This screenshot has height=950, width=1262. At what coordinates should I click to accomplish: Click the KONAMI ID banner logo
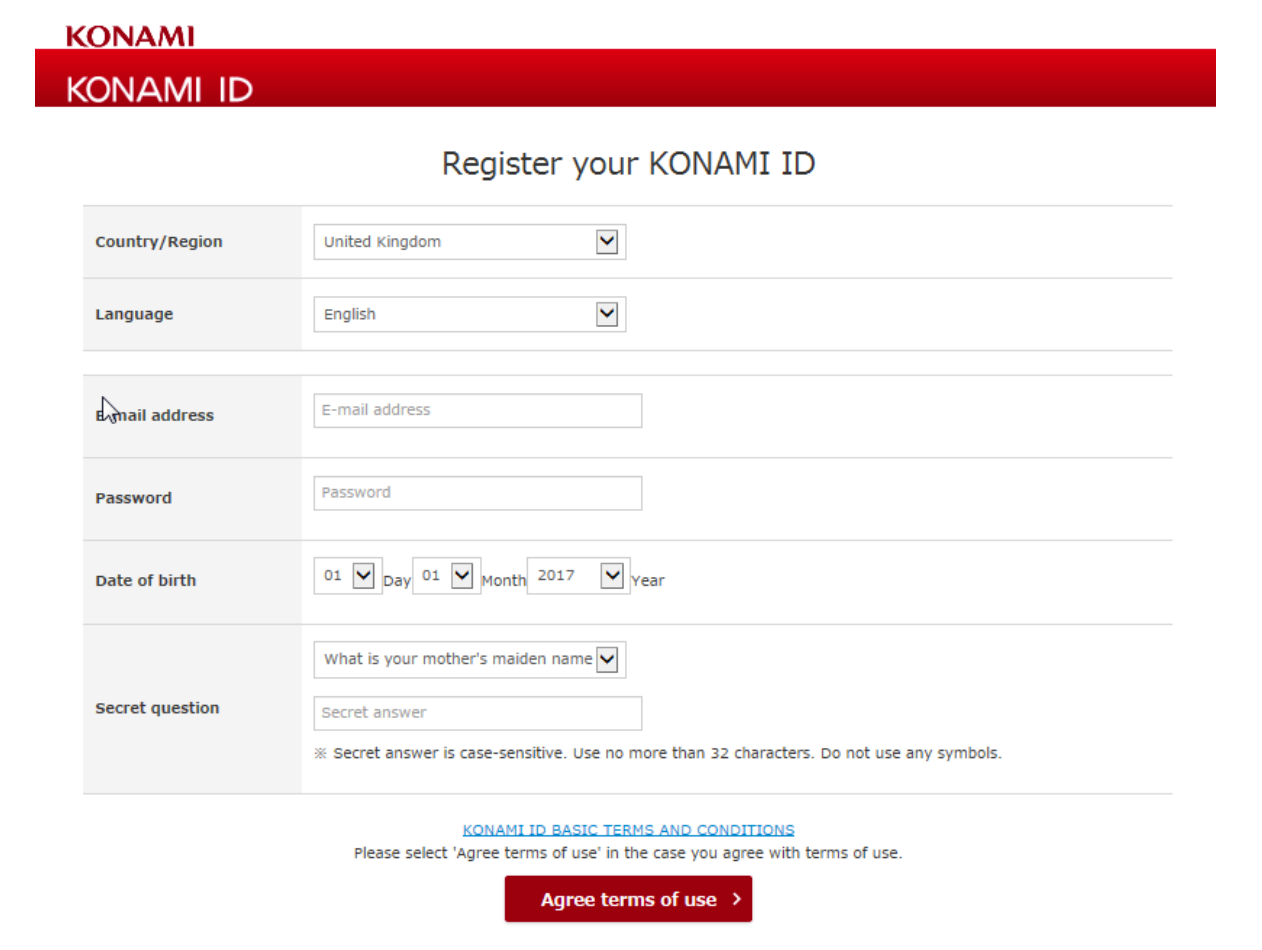159,91
